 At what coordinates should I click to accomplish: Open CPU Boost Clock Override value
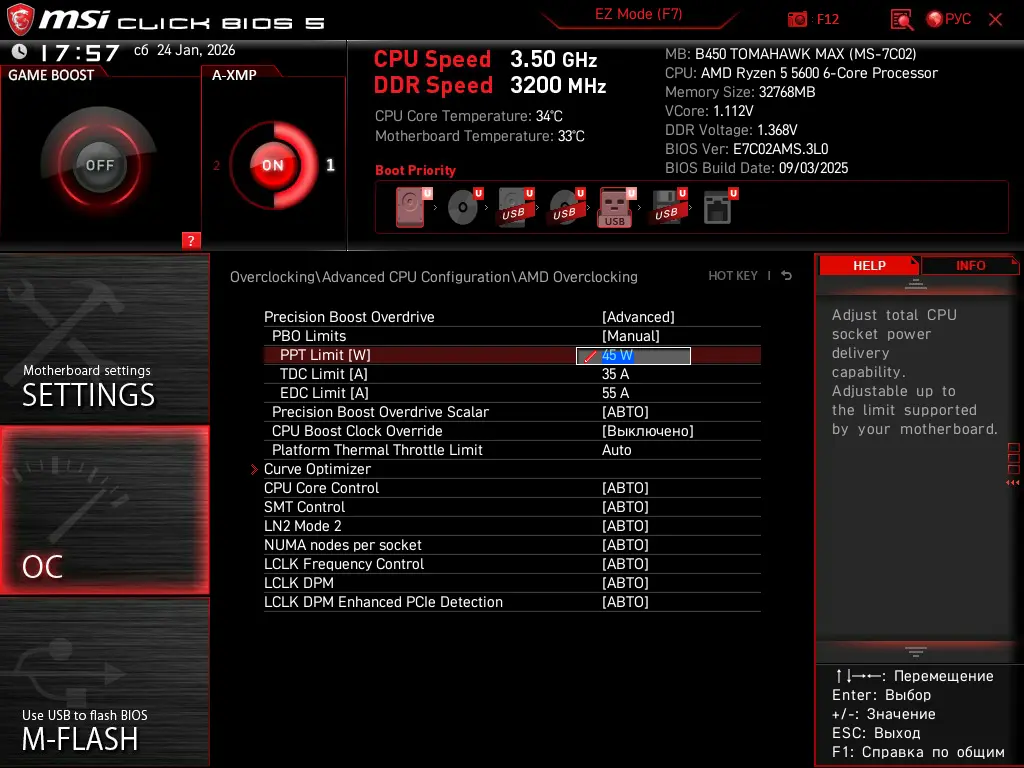point(647,431)
